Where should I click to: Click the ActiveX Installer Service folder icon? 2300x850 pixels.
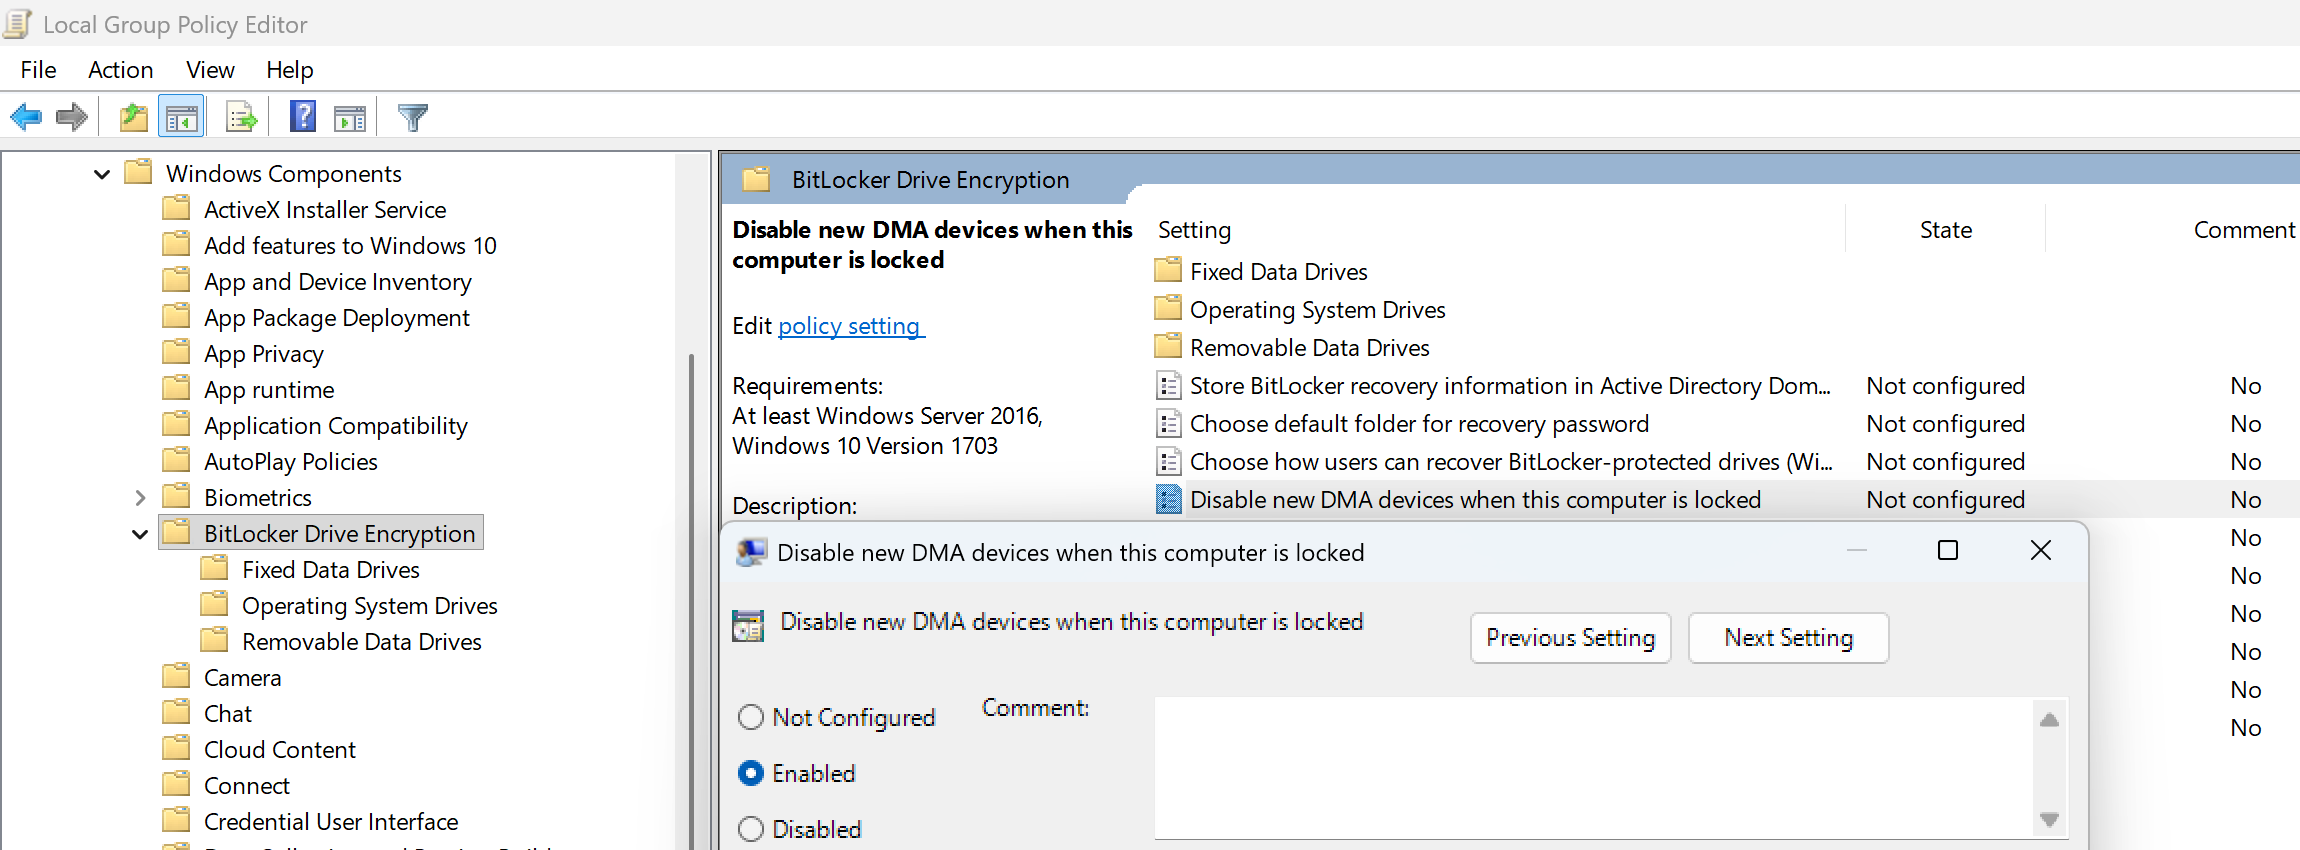pos(177,208)
